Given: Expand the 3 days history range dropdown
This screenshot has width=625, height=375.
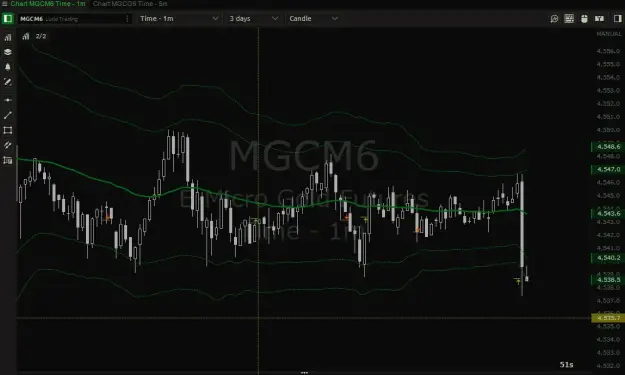Looking at the screenshot, I should tap(253, 19).
